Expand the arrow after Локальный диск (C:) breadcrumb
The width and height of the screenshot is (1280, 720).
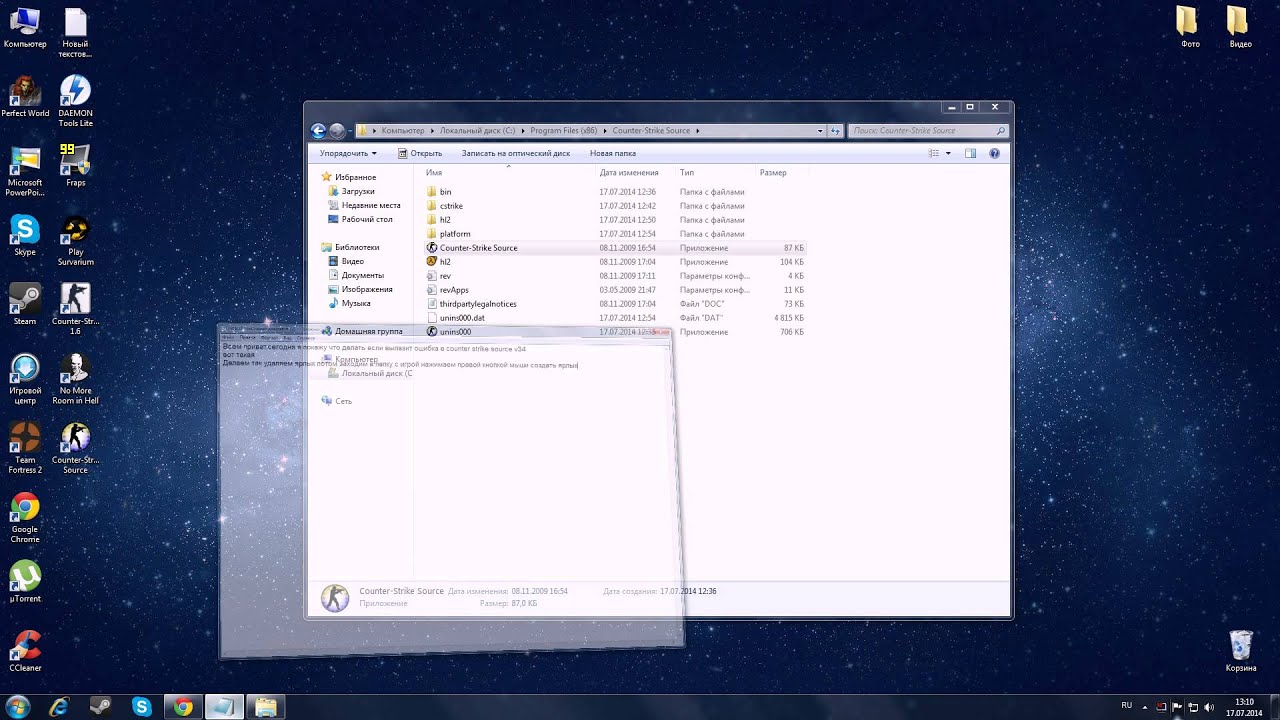522,130
